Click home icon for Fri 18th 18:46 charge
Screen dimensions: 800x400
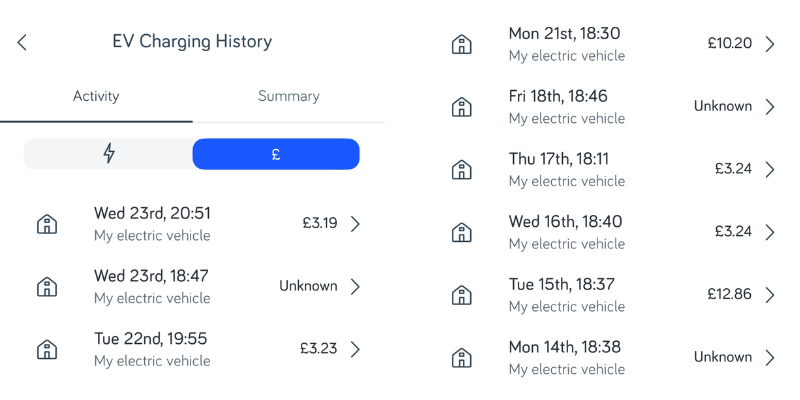click(x=462, y=107)
